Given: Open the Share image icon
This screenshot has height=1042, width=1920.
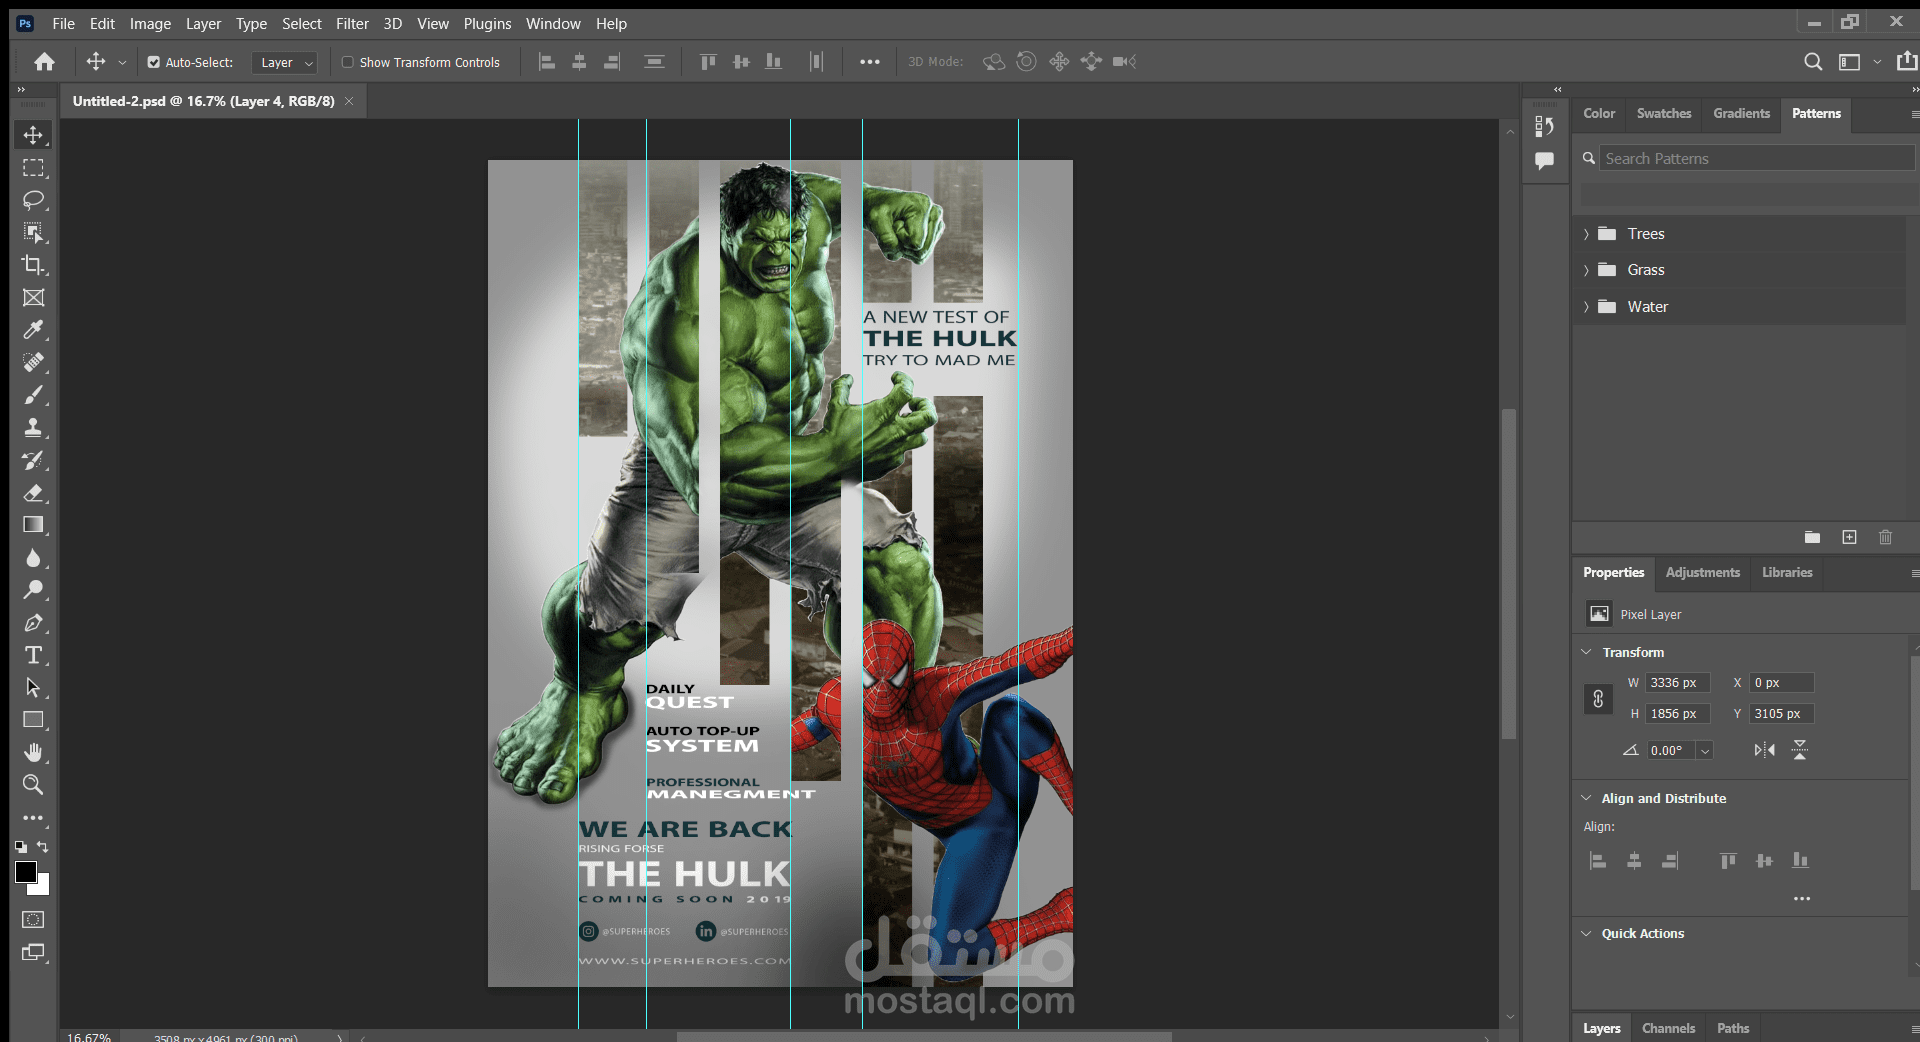Looking at the screenshot, I should tap(1907, 61).
